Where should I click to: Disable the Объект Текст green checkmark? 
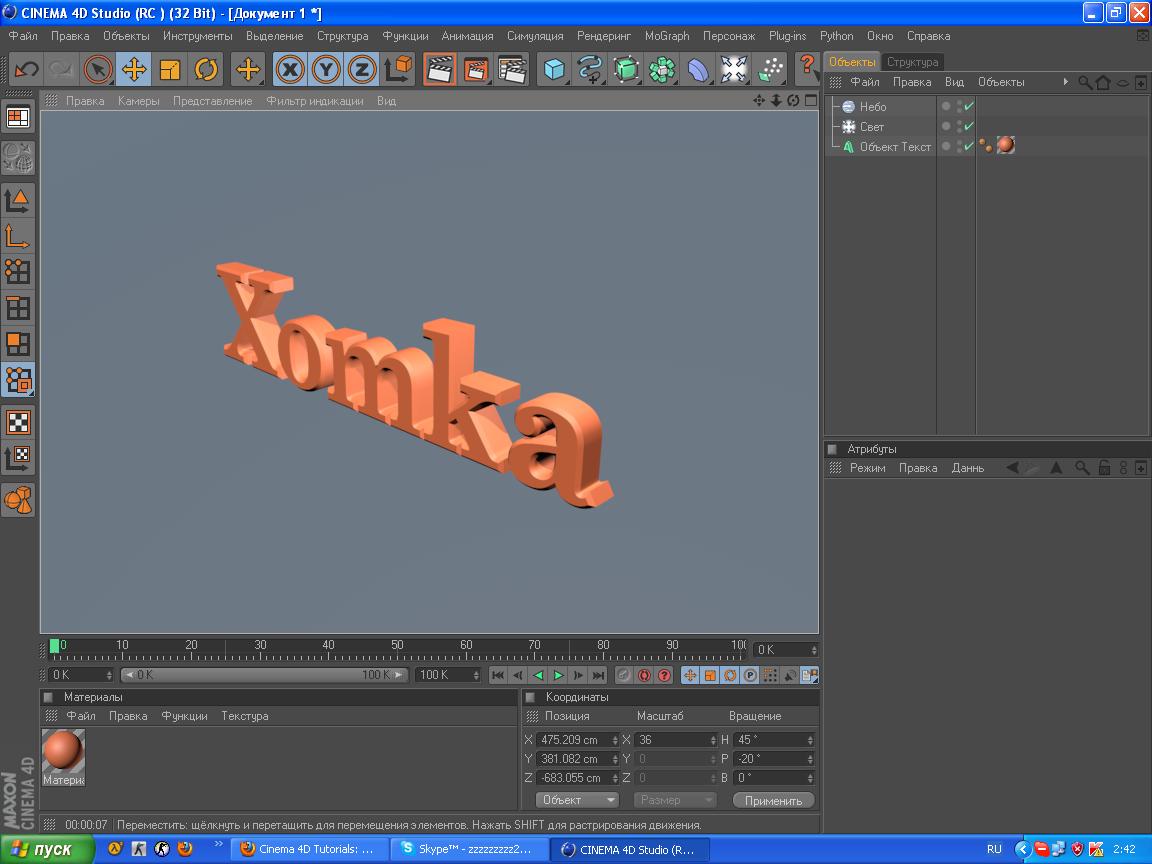(969, 146)
